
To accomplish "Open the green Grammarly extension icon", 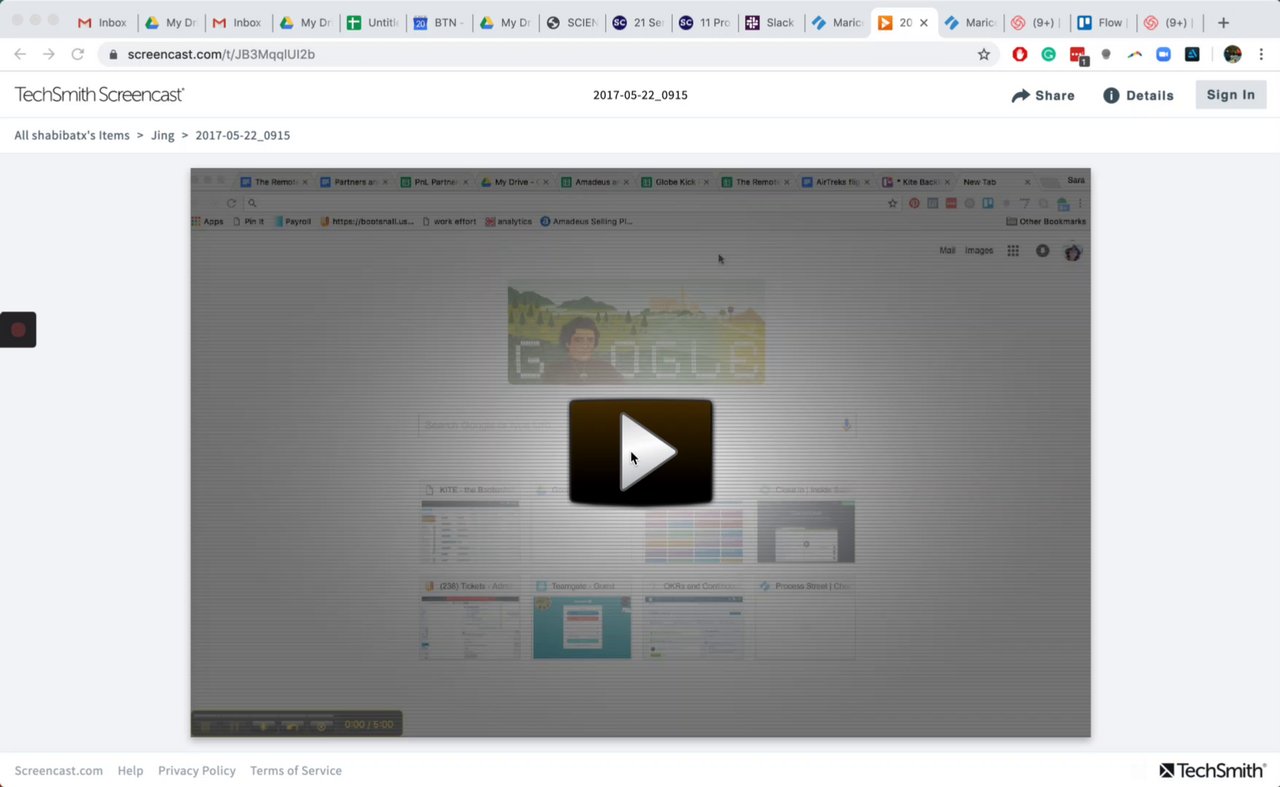I will click(x=1048, y=54).
